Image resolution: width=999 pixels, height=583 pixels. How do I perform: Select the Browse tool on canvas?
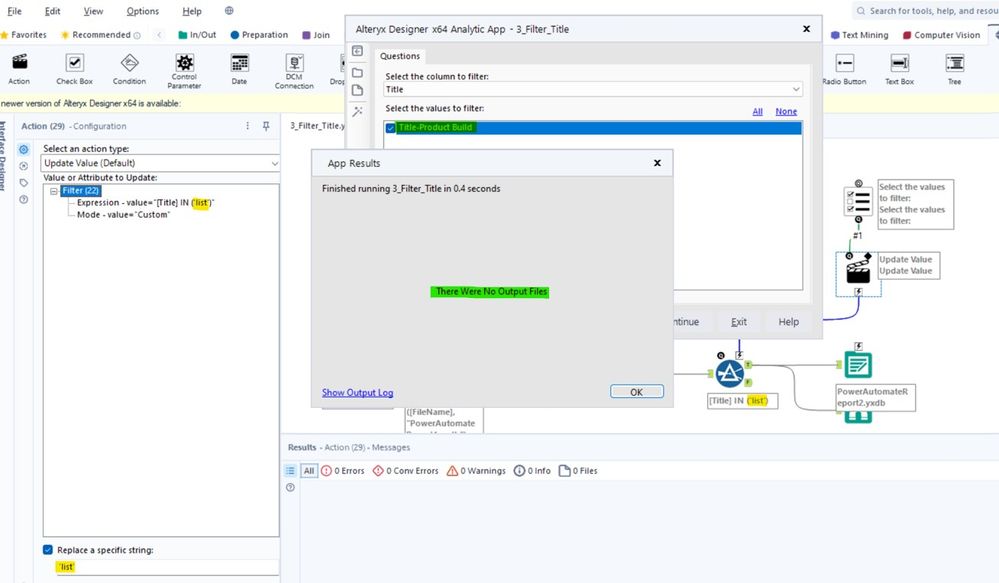click(858, 417)
